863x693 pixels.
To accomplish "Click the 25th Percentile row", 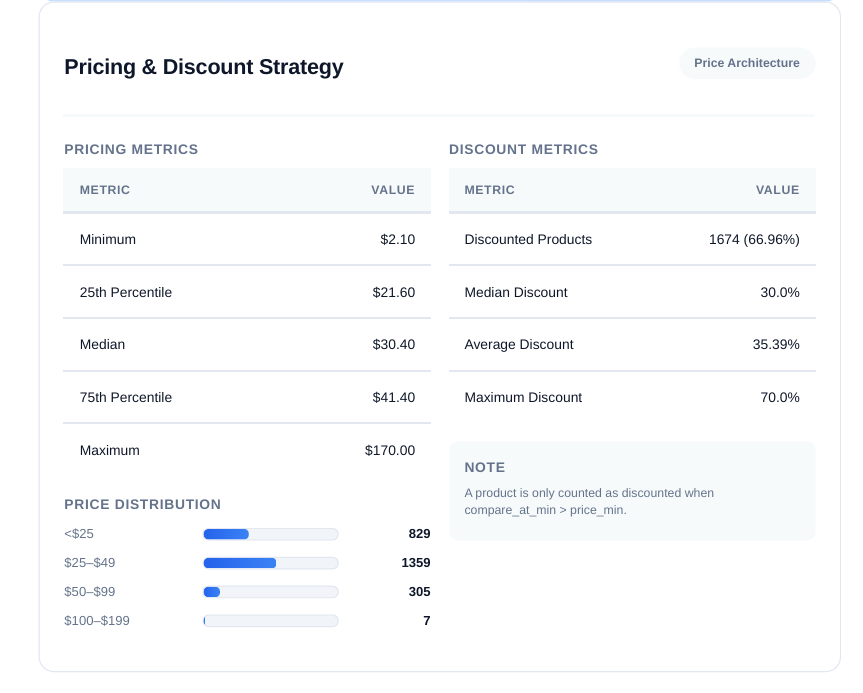I will (x=246, y=292).
